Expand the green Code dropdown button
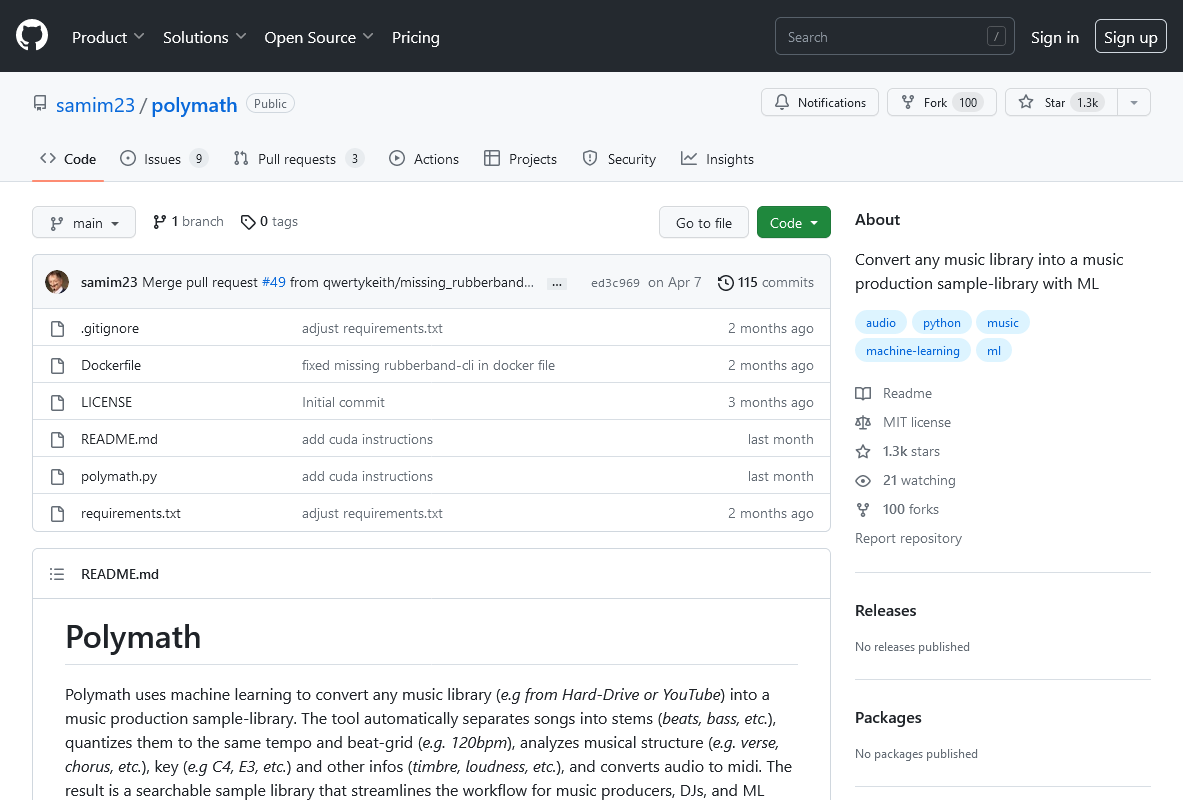 (x=793, y=223)
